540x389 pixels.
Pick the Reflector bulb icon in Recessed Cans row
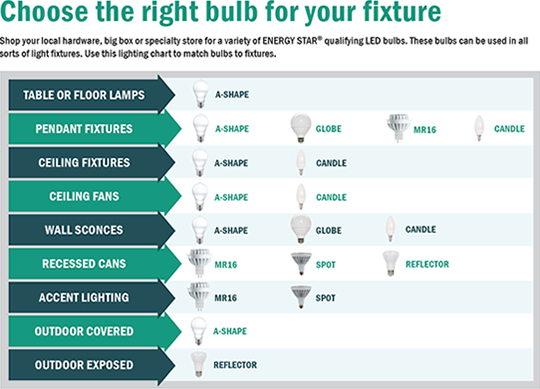(390, 263)
